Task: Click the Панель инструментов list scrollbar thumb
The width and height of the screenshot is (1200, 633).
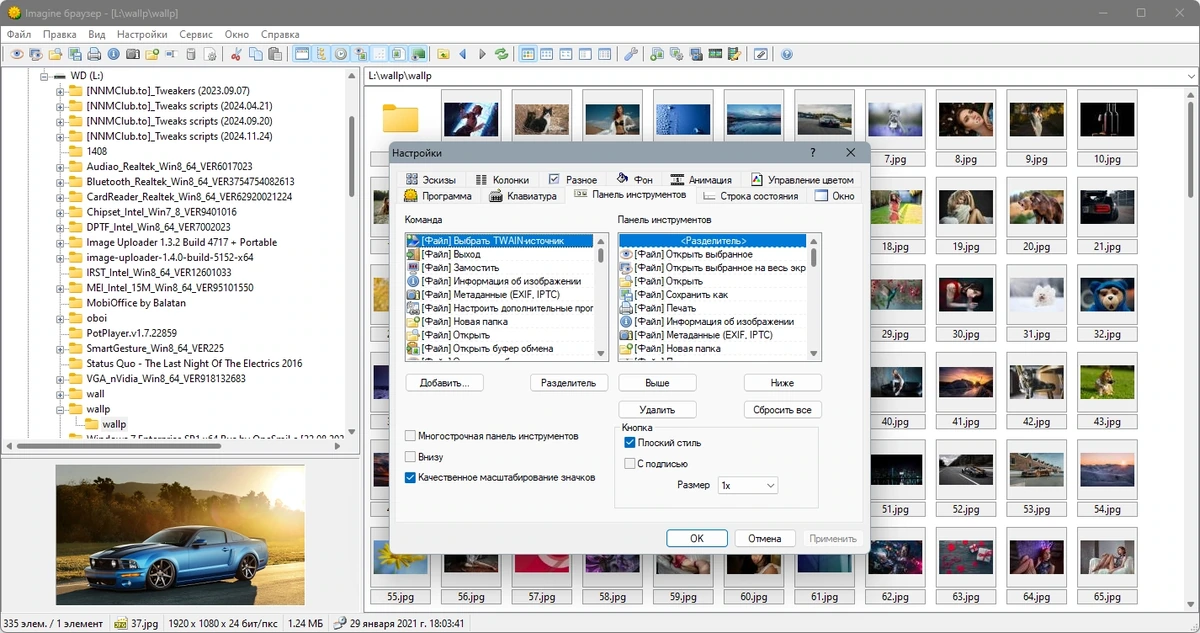Action: pos(814,258)
